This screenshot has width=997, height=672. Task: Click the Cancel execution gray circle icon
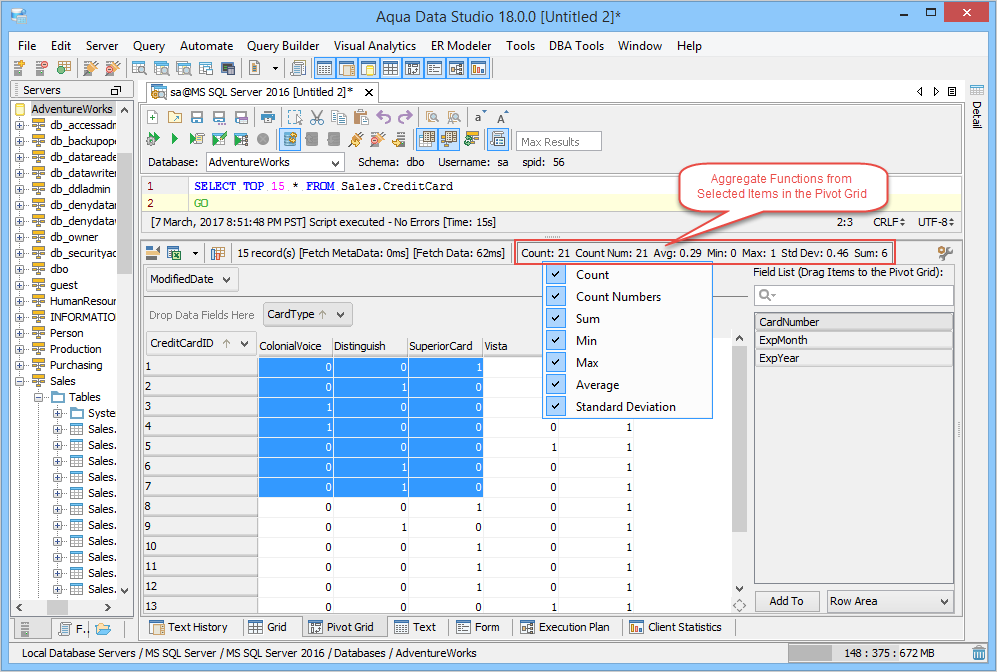263,139
